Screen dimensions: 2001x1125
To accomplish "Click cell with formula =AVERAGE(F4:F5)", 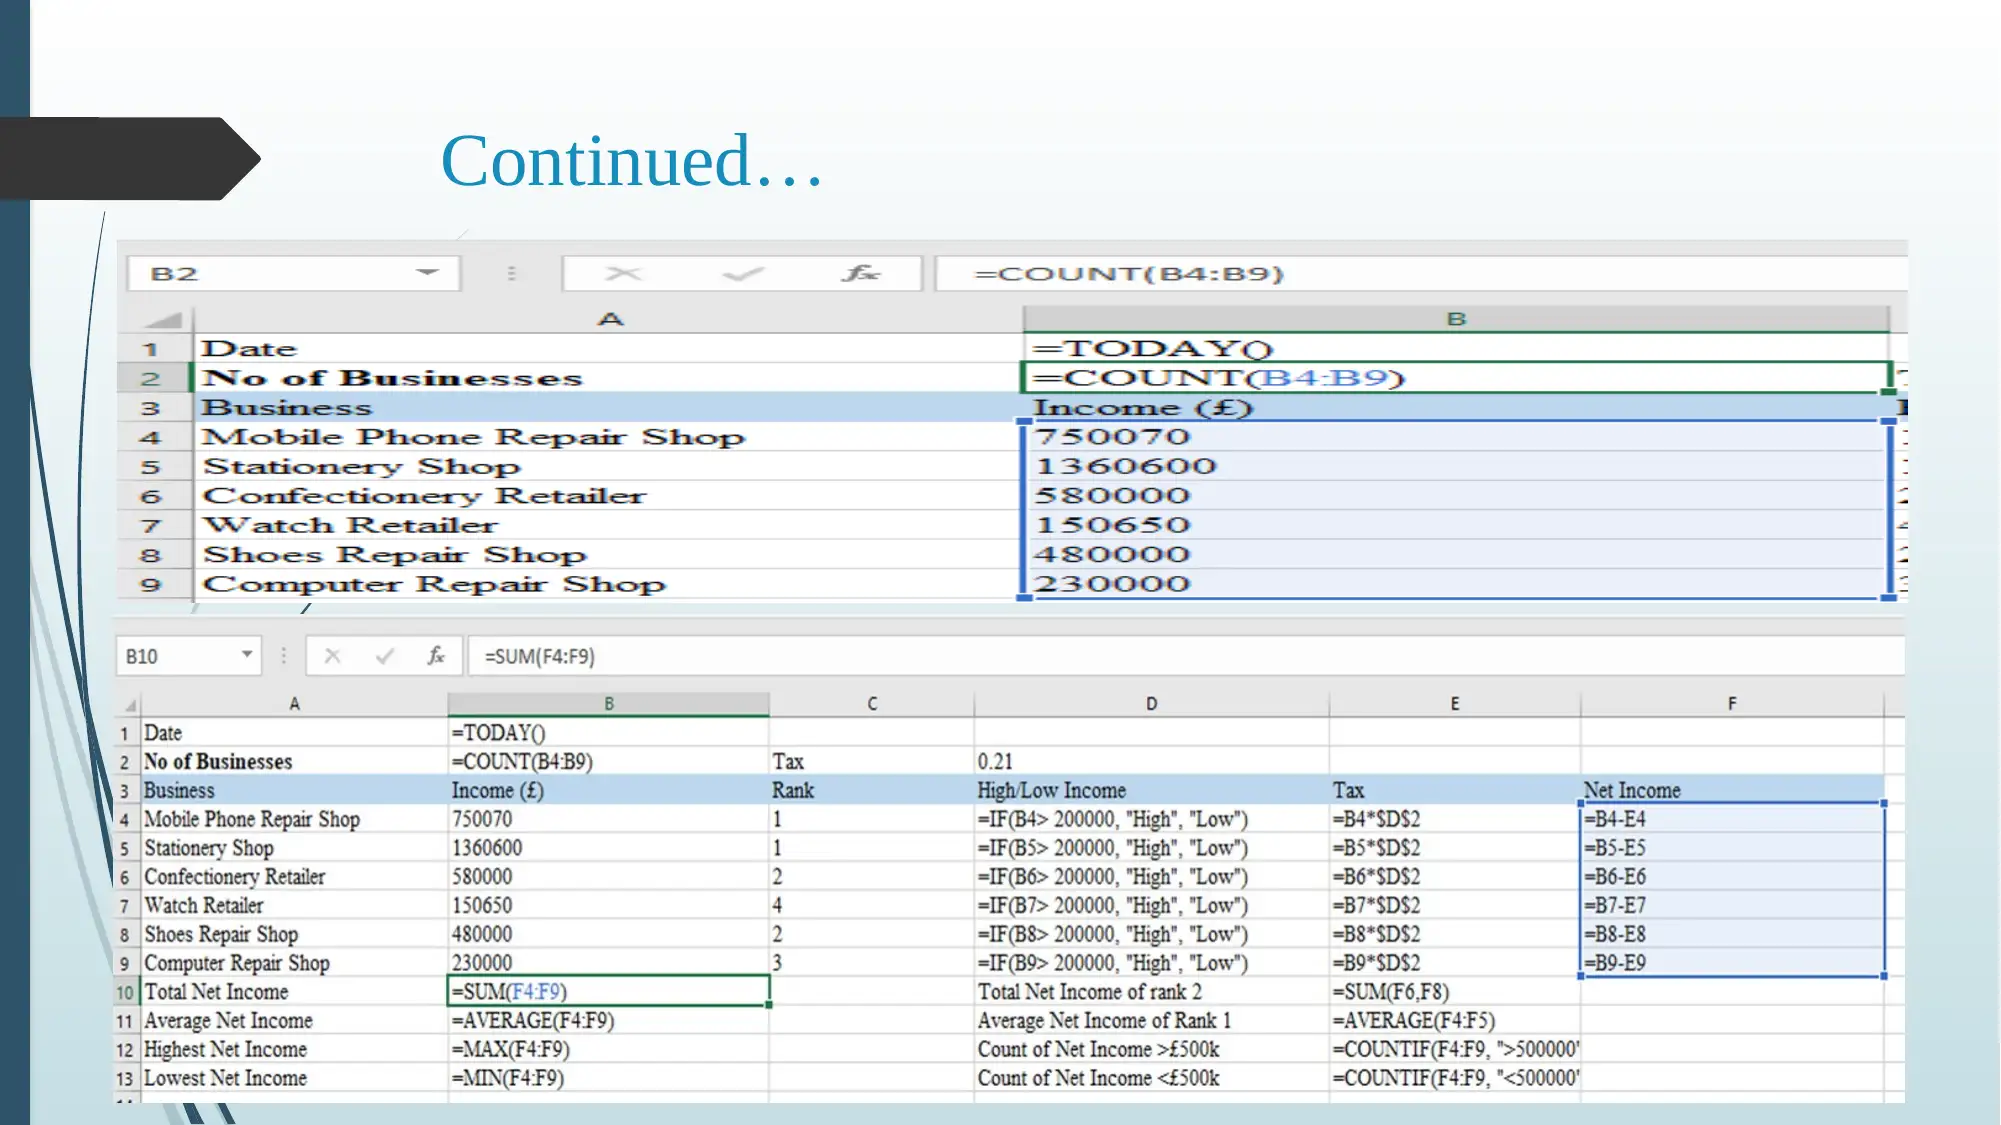I will point(1455,1021).
